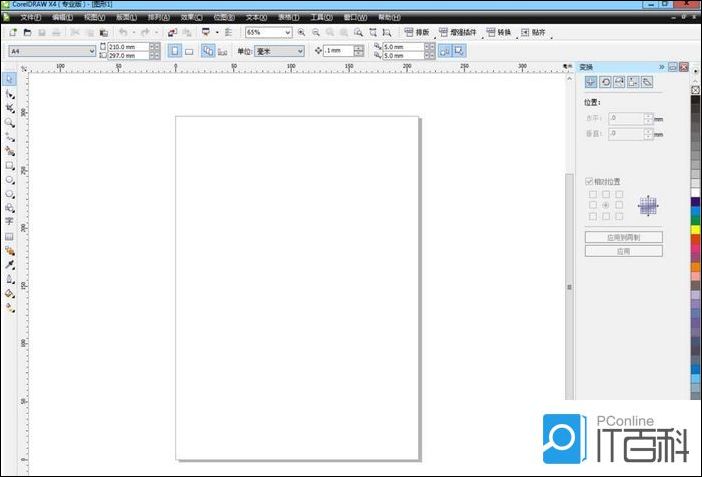Open the 文件 menu
The width and height of the screenshot is (702, 477).
coord(31,17)
